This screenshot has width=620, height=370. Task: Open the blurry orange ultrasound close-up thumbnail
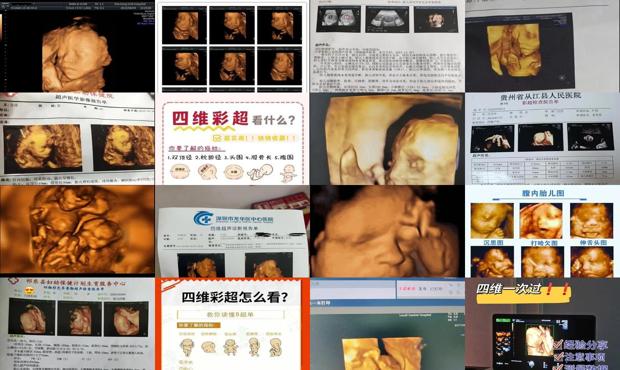[77, 231]
